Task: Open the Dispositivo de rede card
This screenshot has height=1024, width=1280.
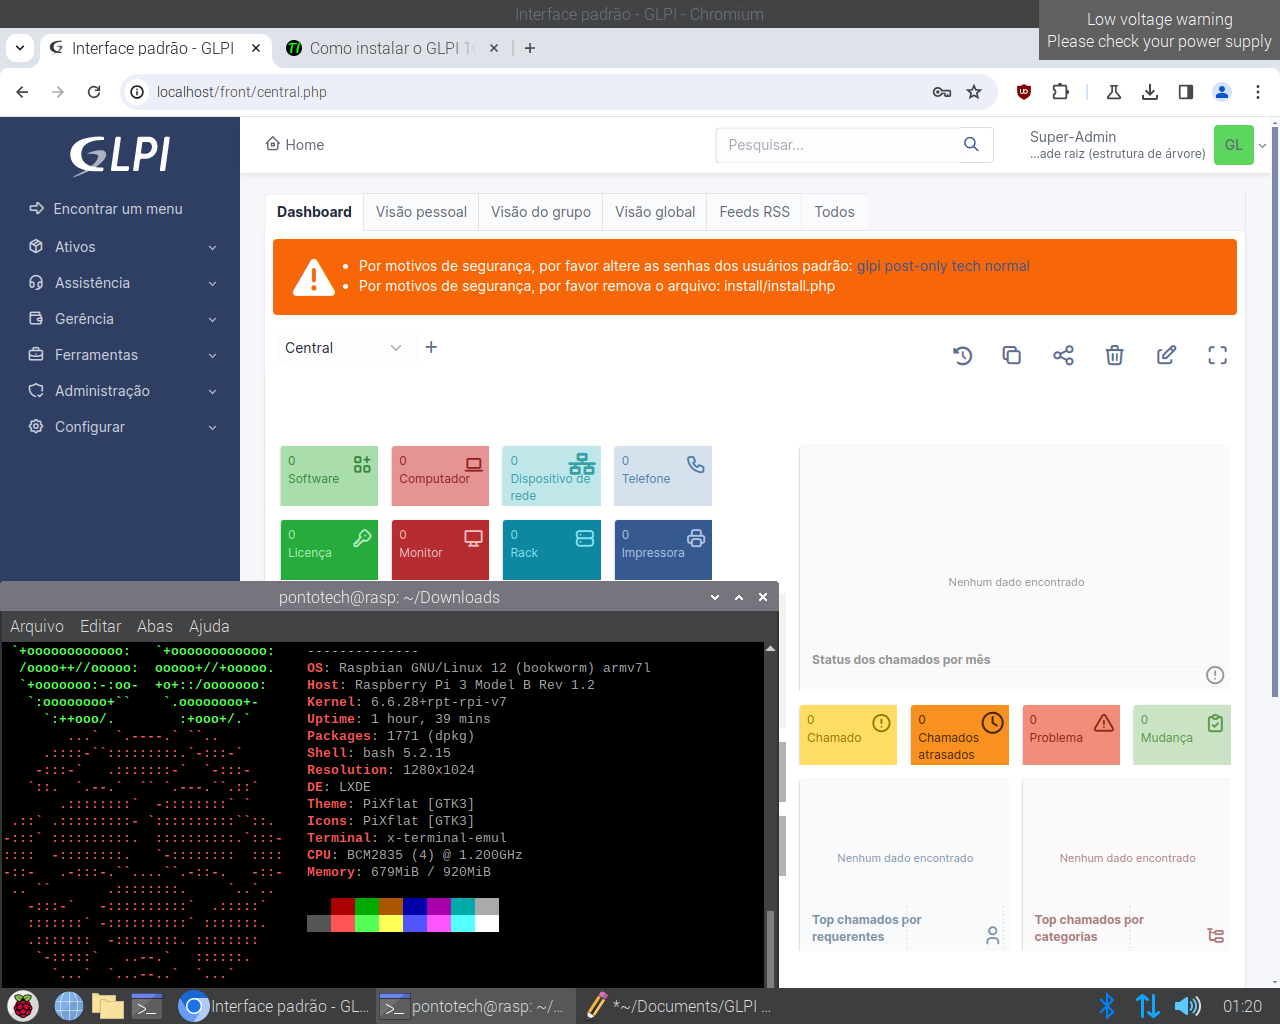Action: point(552,476)
